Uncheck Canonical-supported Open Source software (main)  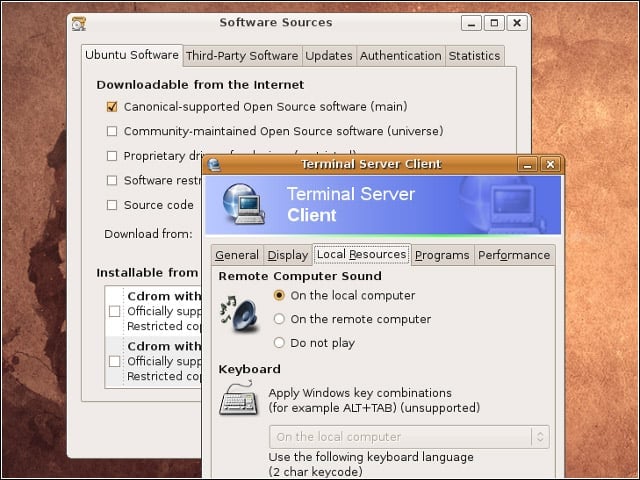click(111, 107)
